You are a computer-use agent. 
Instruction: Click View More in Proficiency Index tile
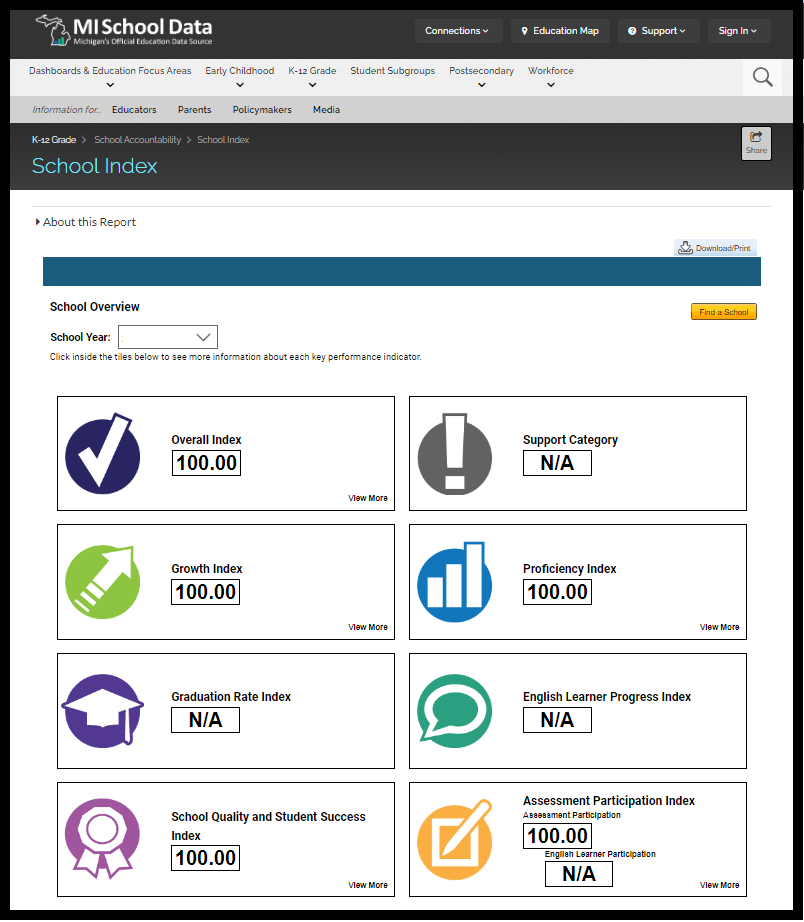pos(719,627)
